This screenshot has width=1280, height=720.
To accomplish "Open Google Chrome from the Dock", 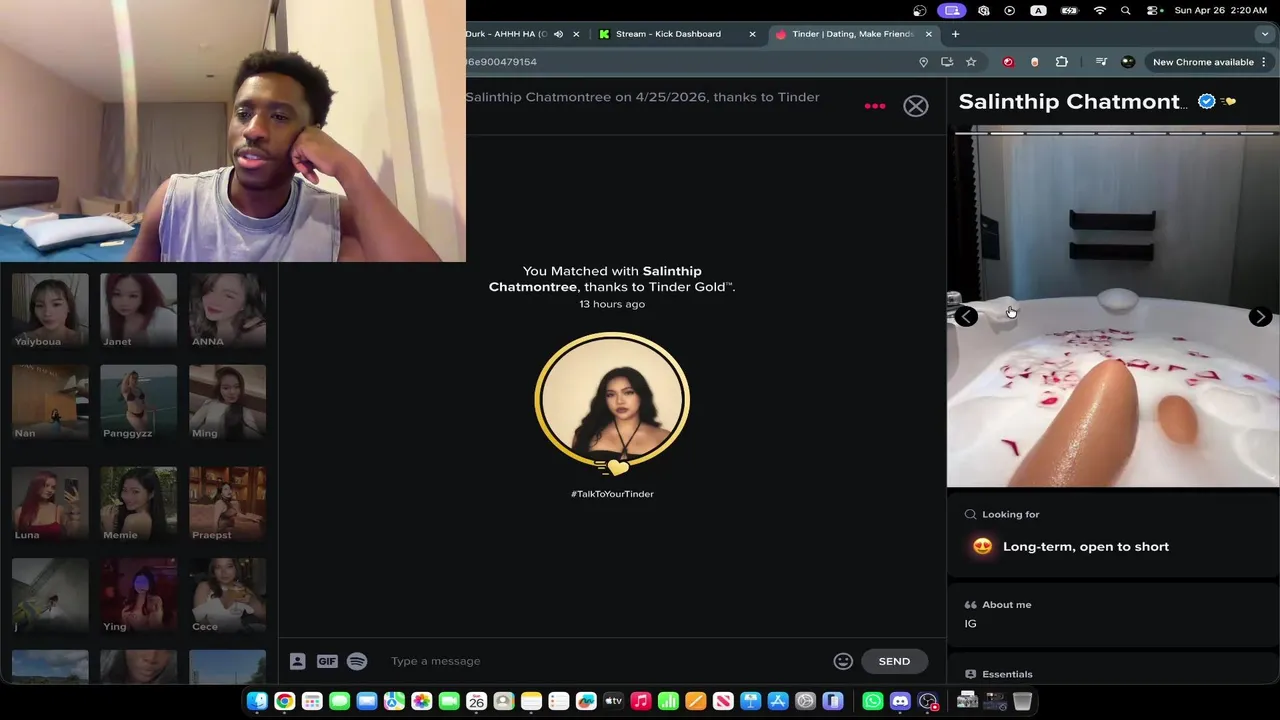I will pos(284,701).
